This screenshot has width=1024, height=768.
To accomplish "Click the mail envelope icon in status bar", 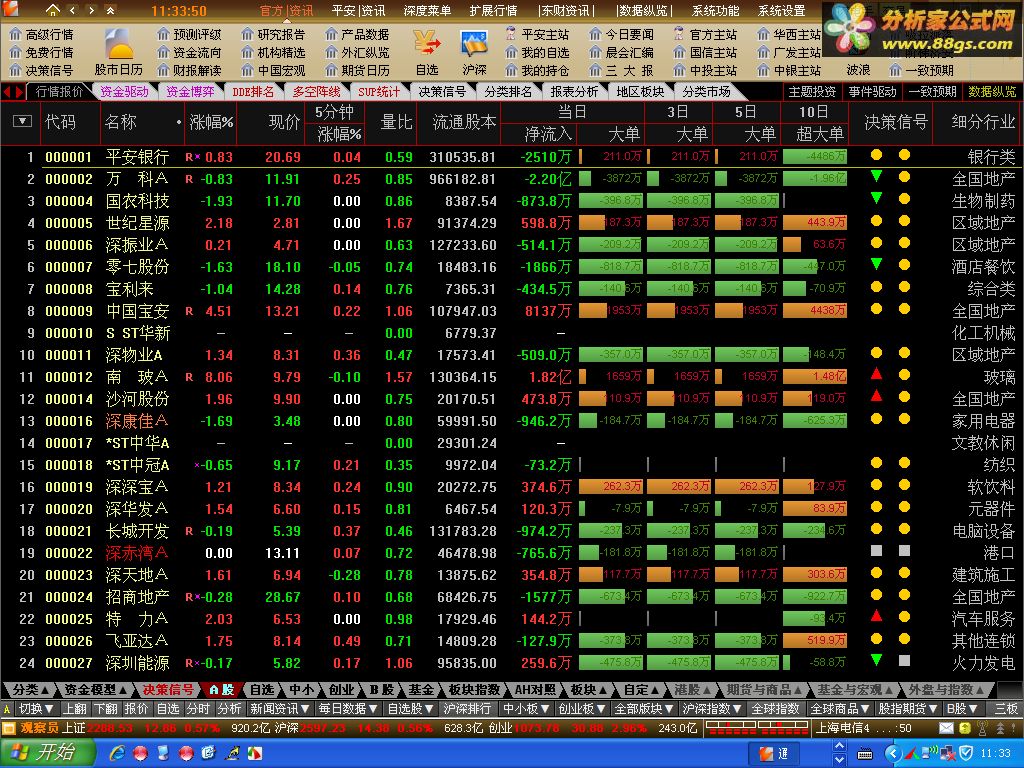I will coord(946,728).
